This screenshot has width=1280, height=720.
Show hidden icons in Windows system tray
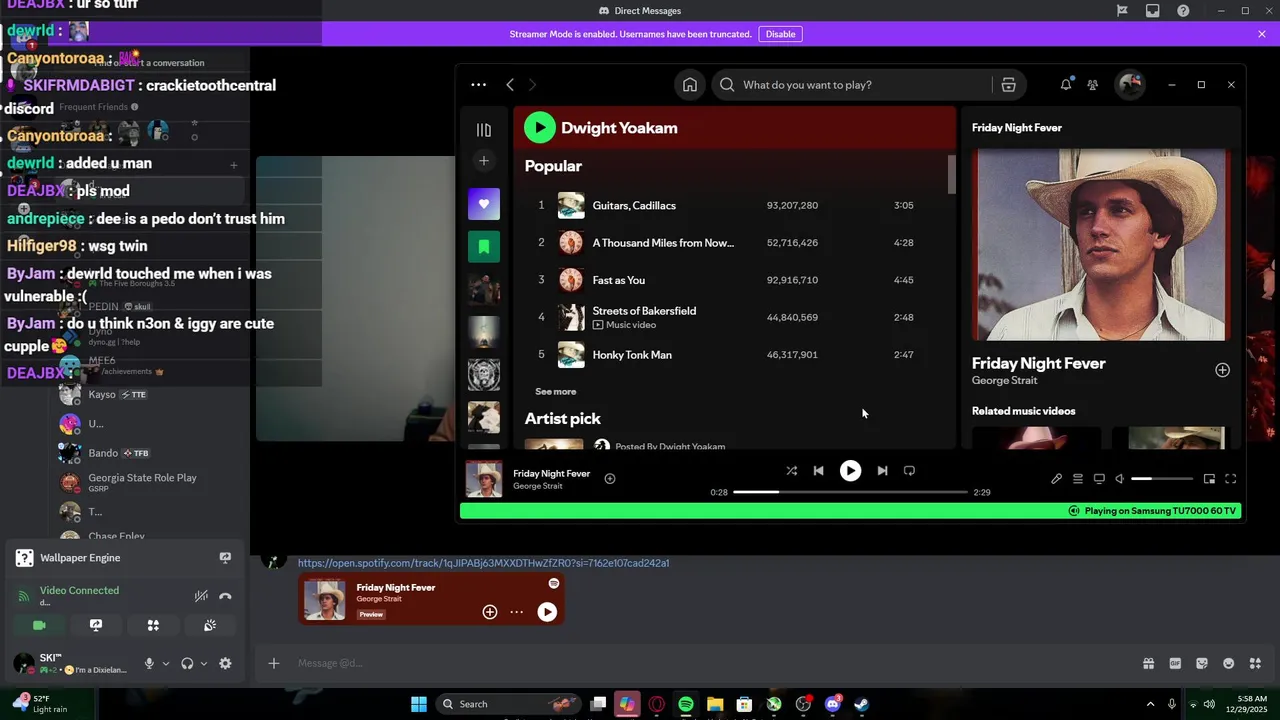(x=1150, y=704)
